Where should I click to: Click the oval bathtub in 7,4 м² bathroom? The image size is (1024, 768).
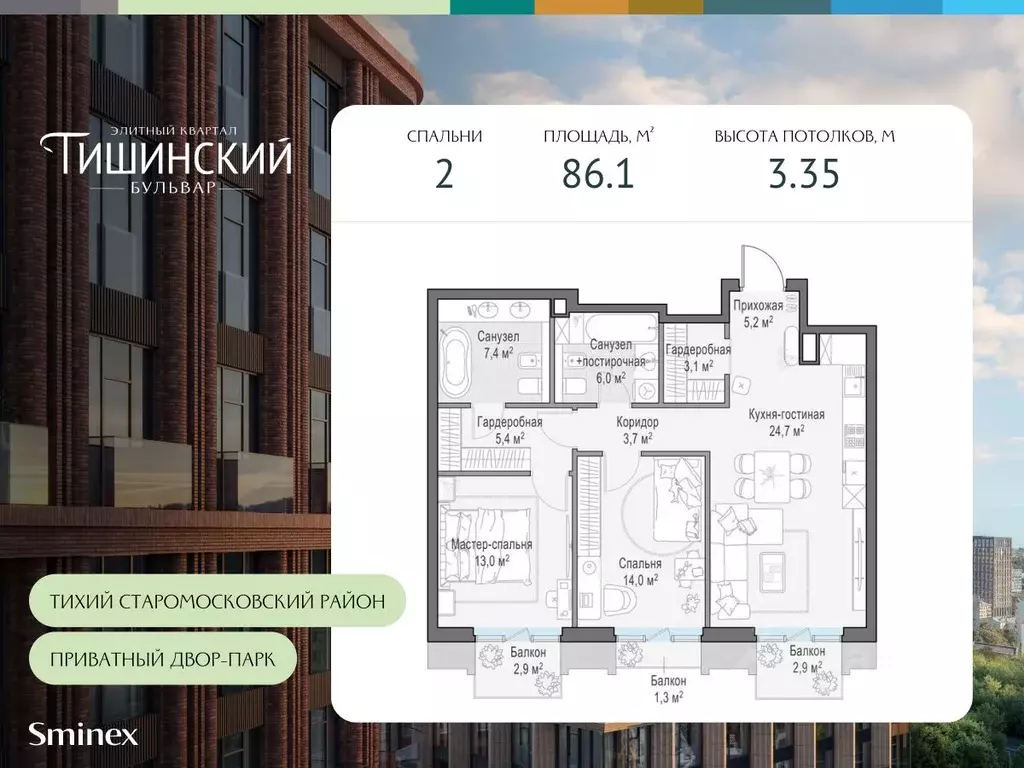click(455, 362)
